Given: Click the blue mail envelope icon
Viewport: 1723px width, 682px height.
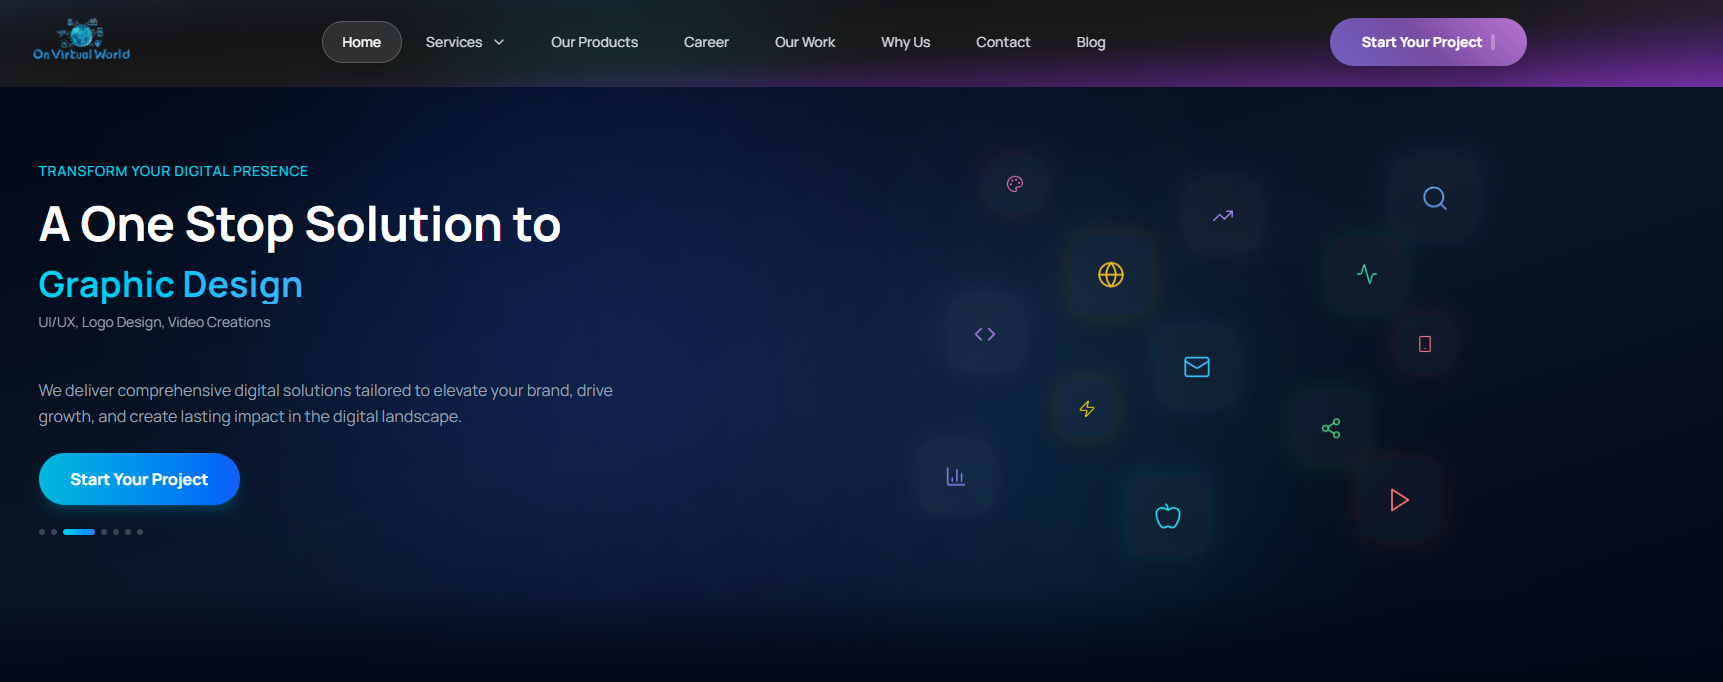Looking at the screenshot, I should pos(1197,367).
